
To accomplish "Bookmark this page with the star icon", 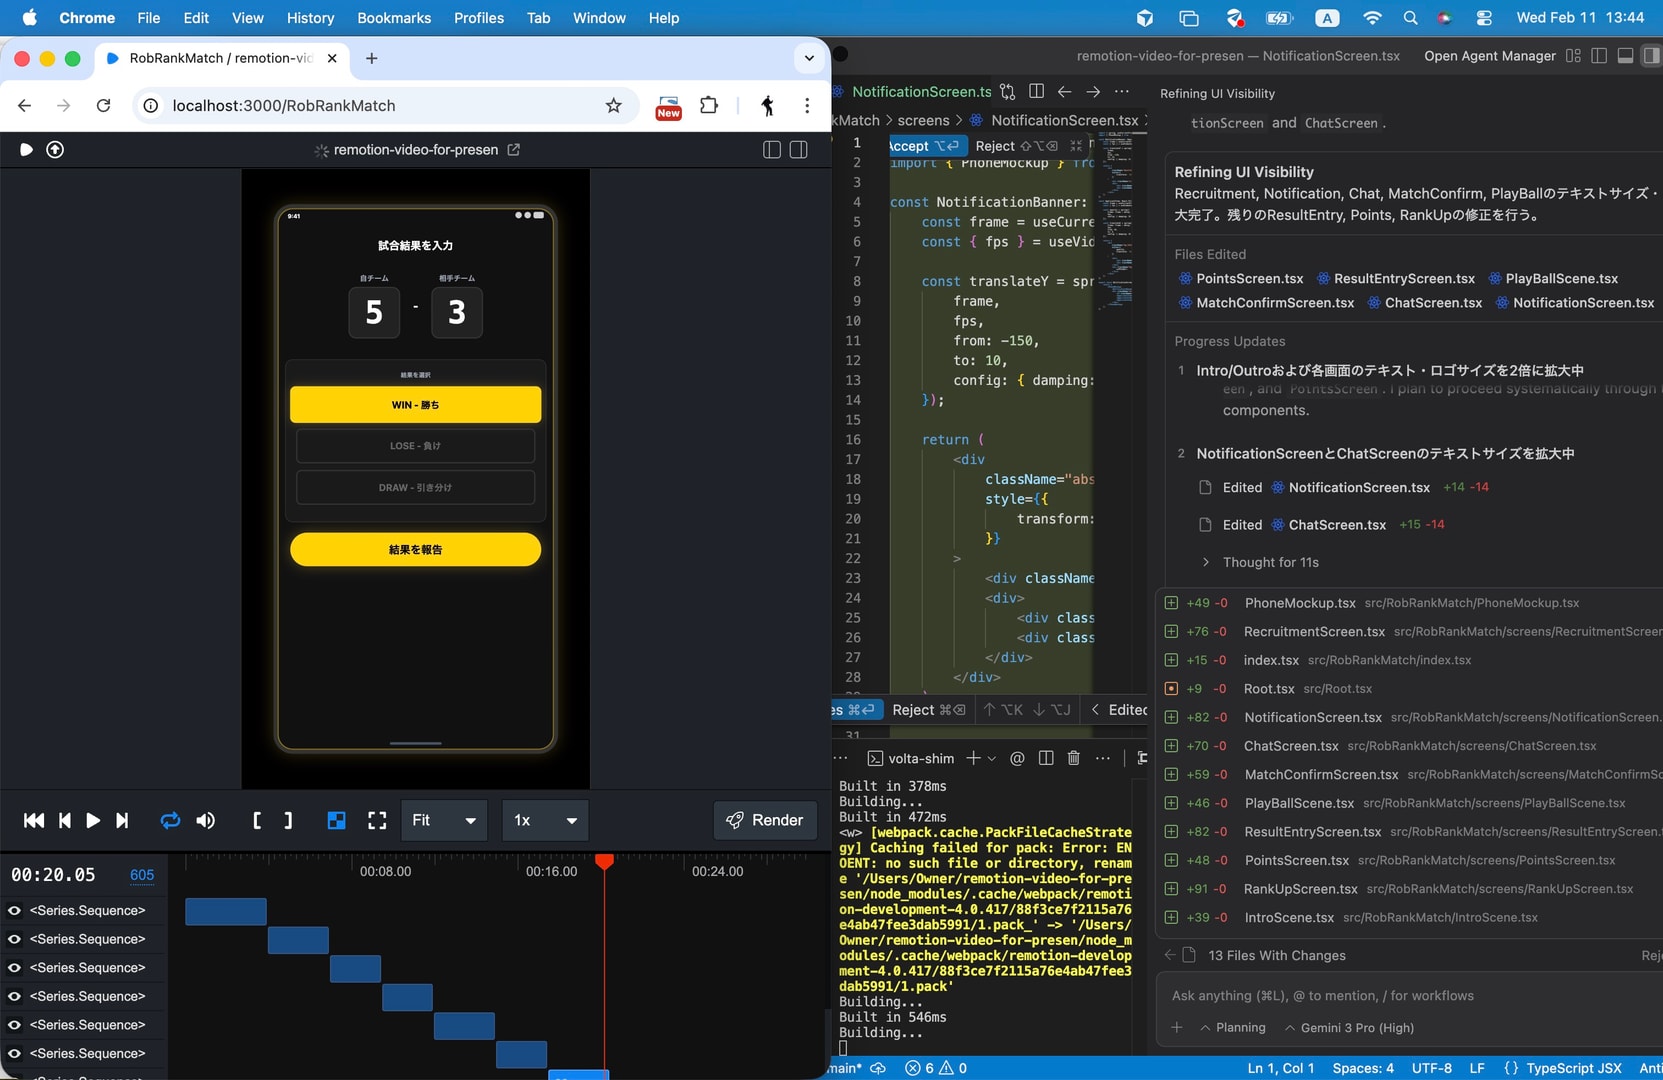I will pos(614,106).
